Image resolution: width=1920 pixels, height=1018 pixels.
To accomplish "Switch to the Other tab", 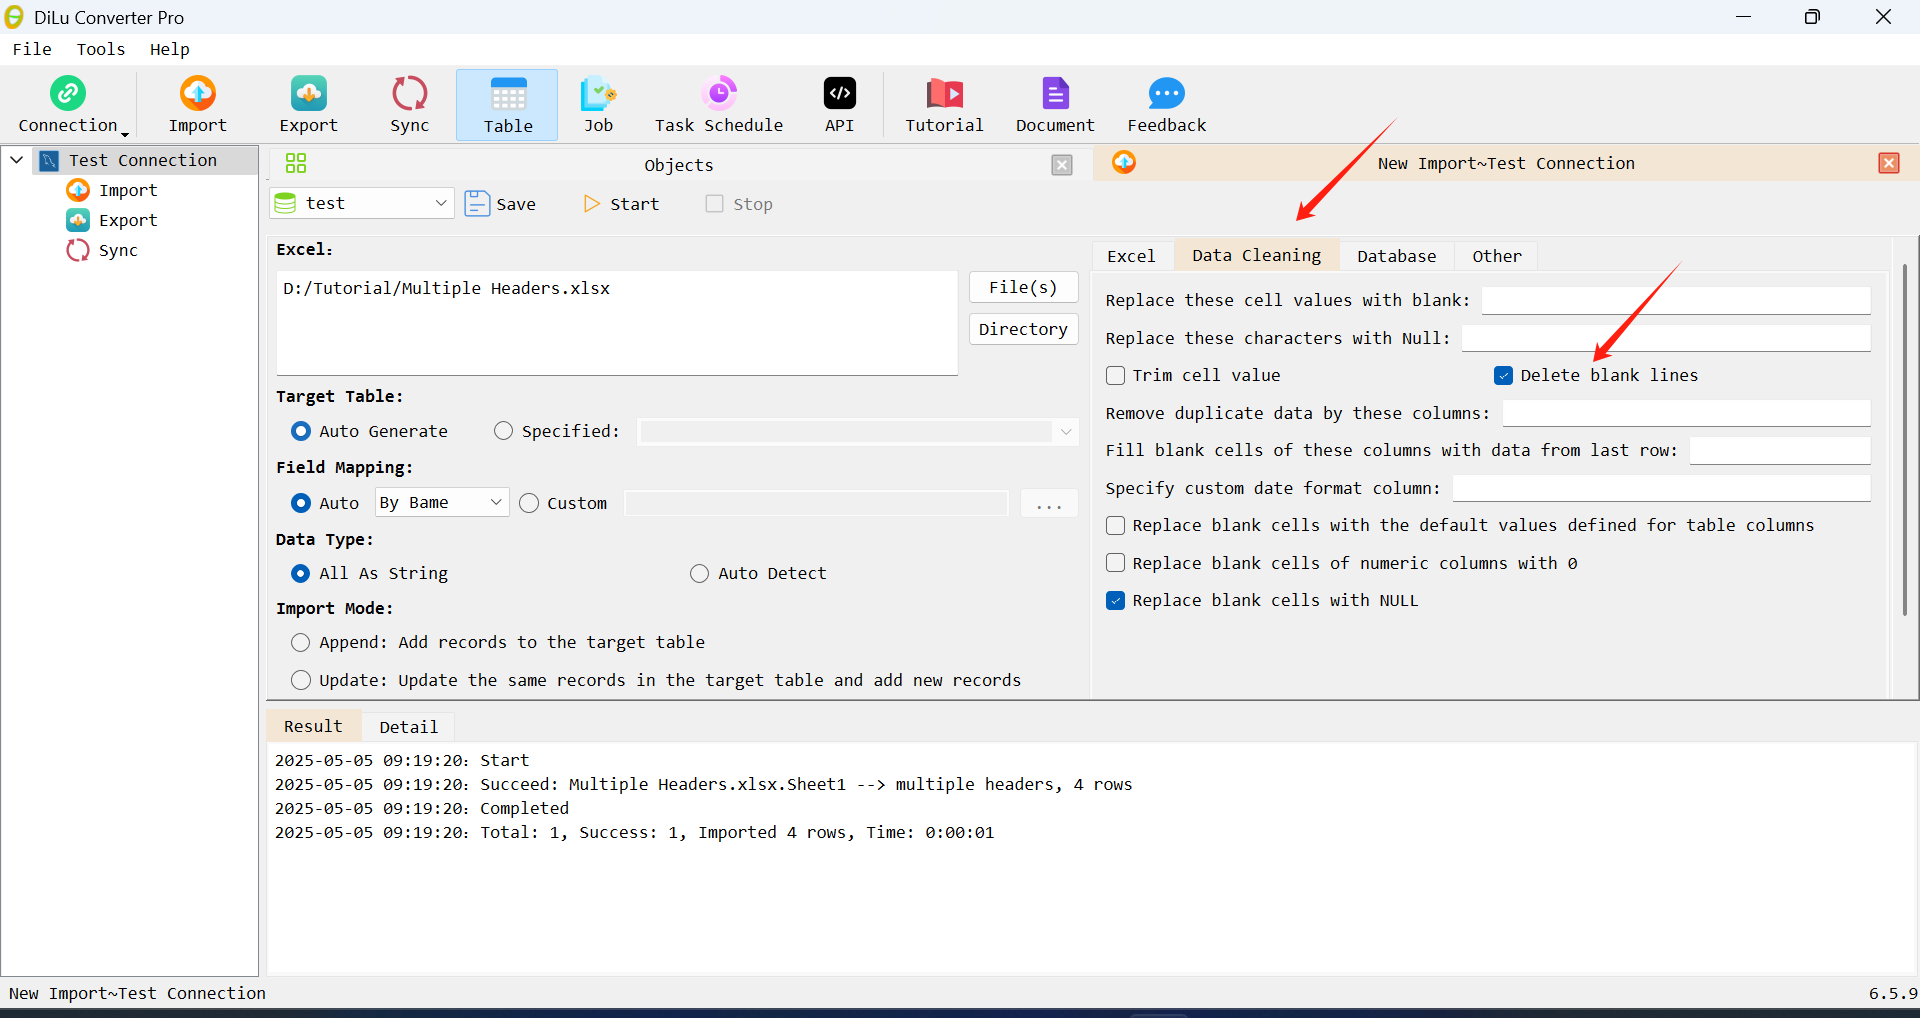I will [1496, 256].
